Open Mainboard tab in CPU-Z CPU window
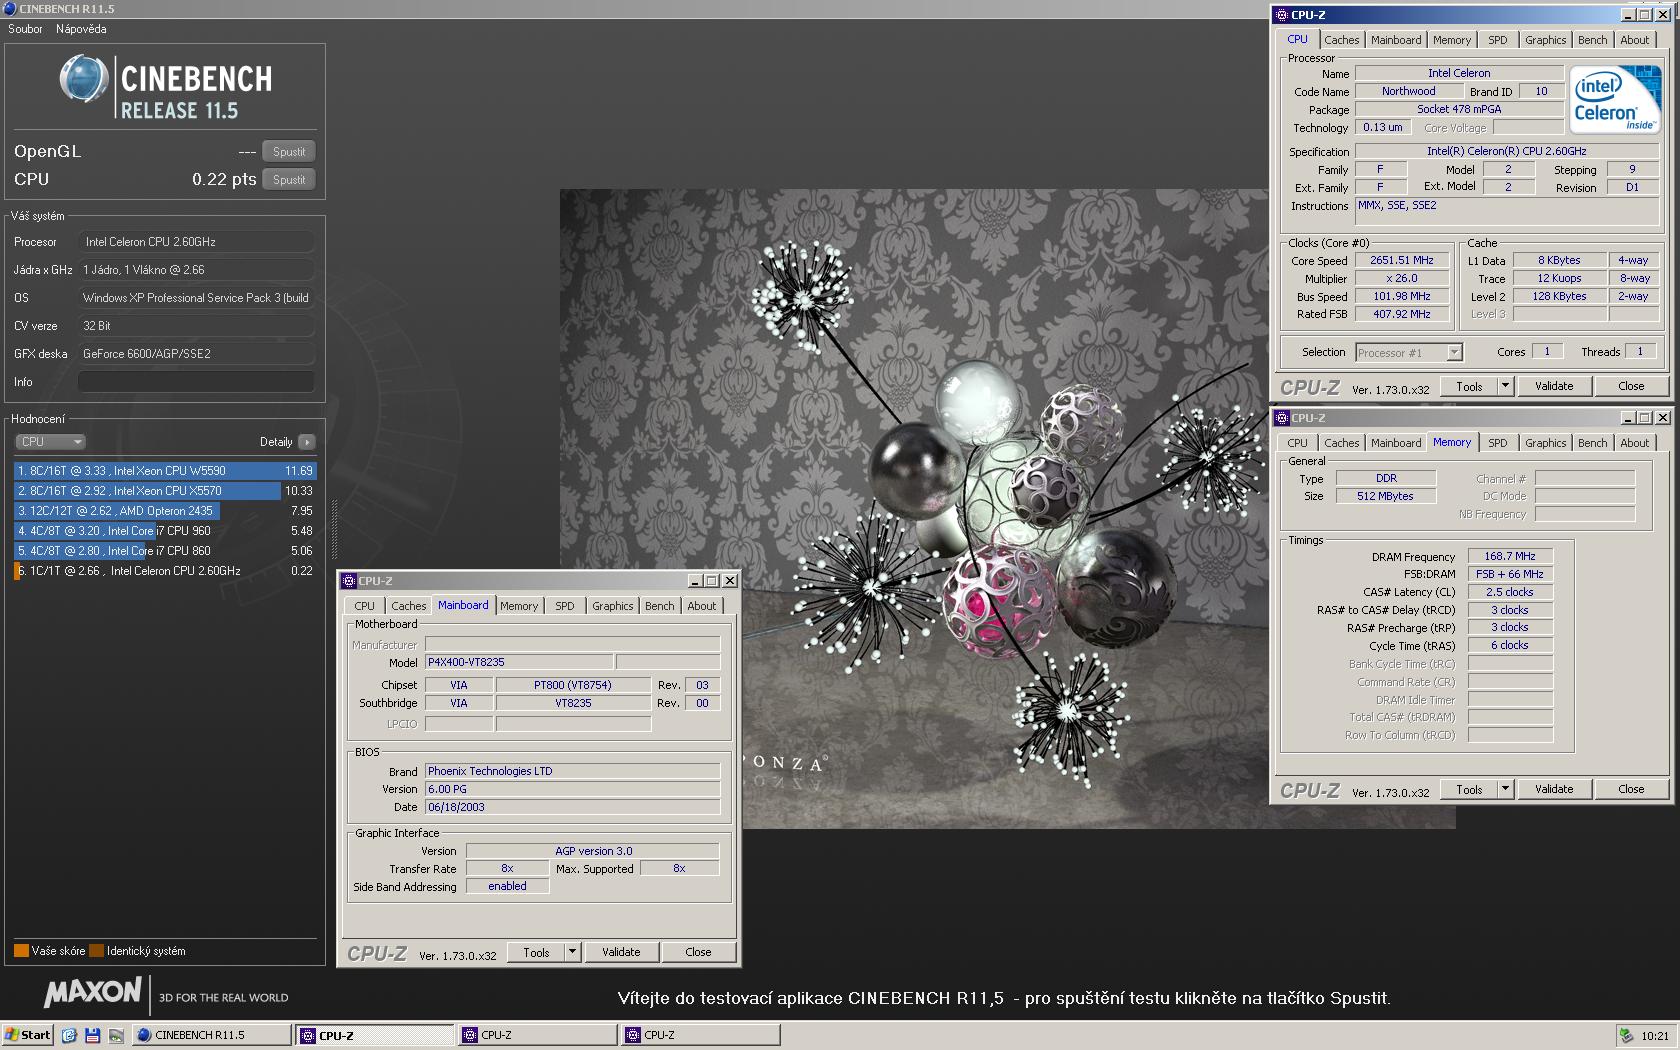1680x1050 pixels. click(1396, 40)
